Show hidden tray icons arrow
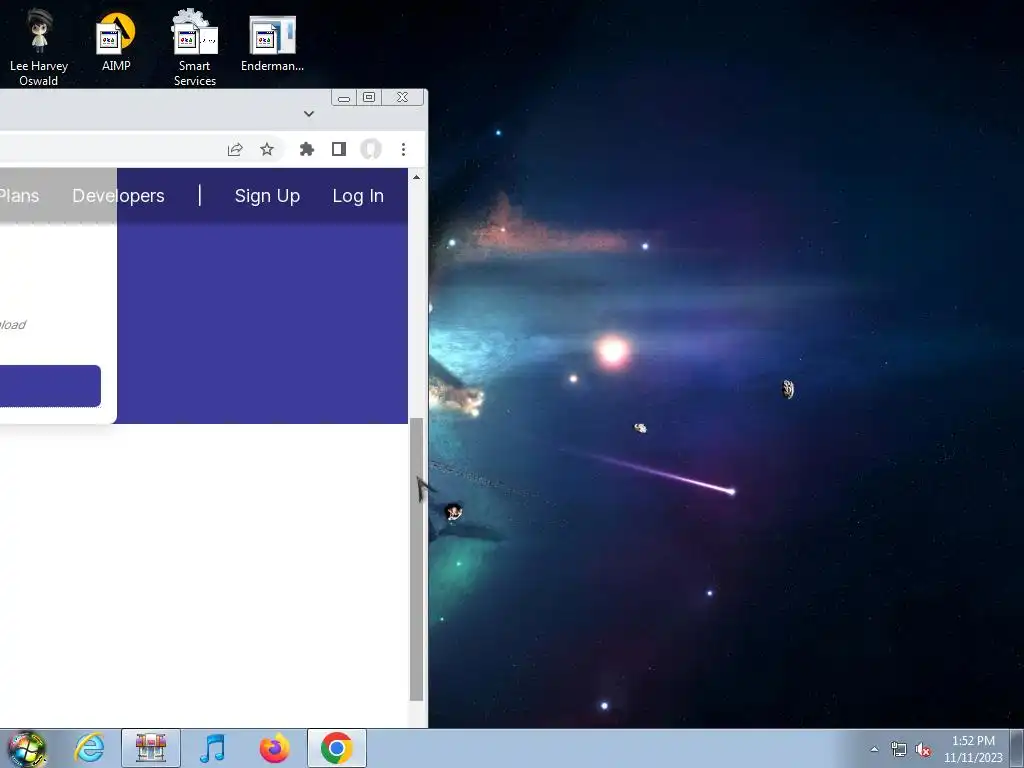This screenshot has width=1024, height=768. coord(874,749)
